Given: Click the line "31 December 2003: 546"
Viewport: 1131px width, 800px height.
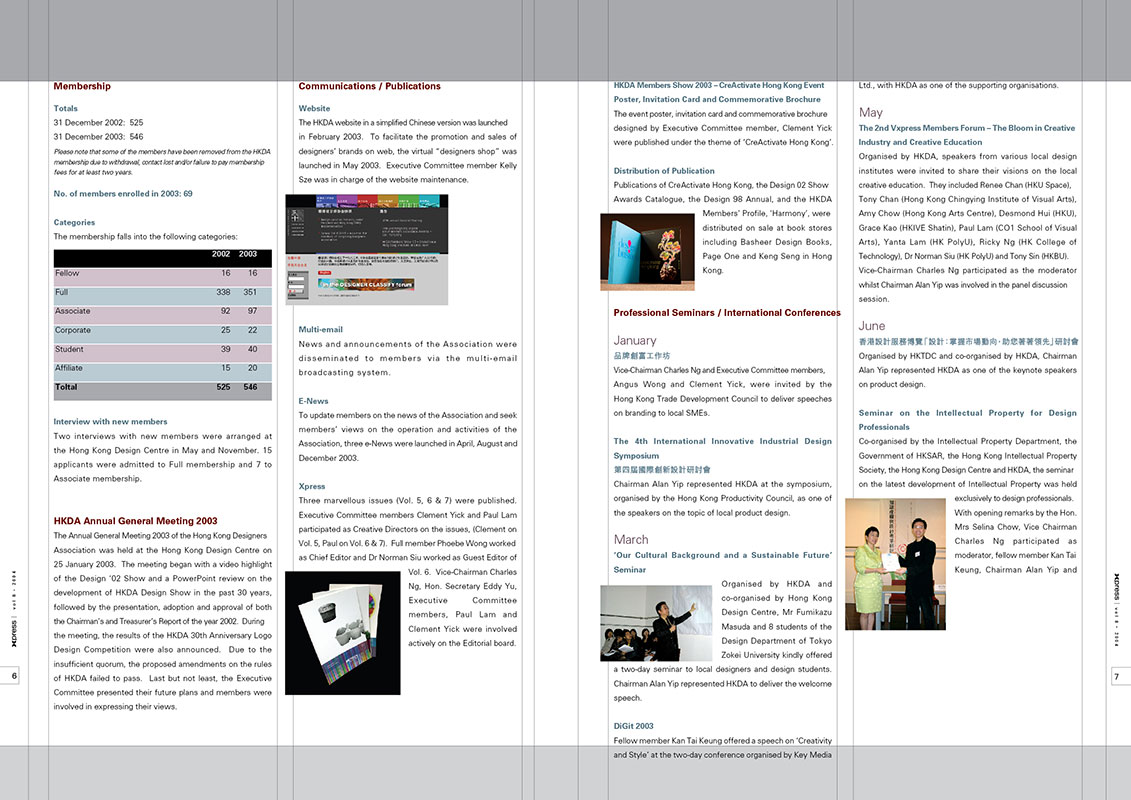Looking at the screenshot, I should 98,136.
